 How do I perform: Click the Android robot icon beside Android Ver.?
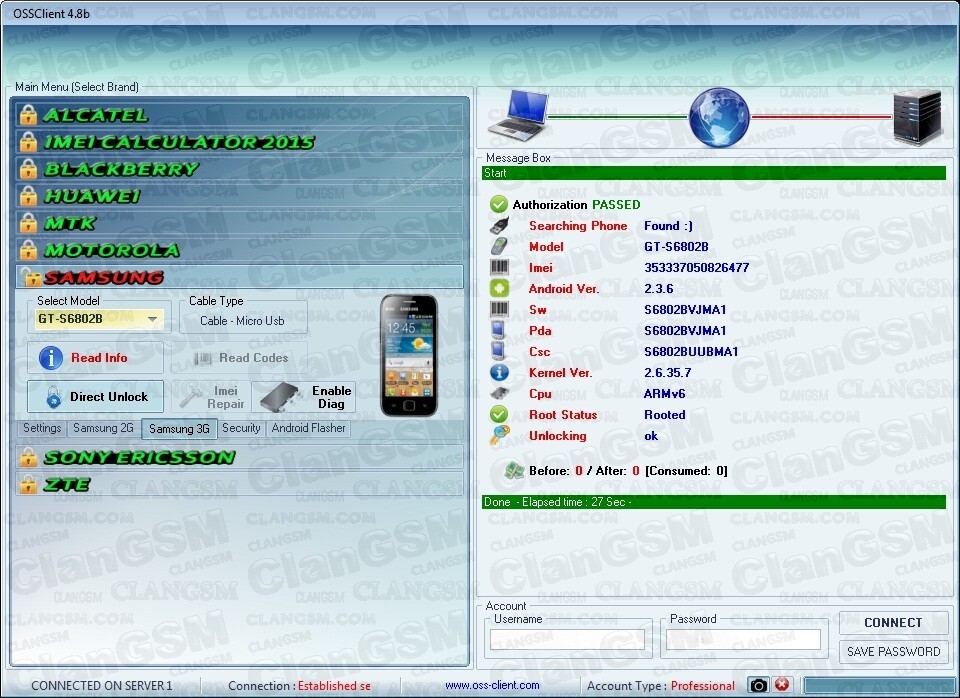(x=499, y=288)
